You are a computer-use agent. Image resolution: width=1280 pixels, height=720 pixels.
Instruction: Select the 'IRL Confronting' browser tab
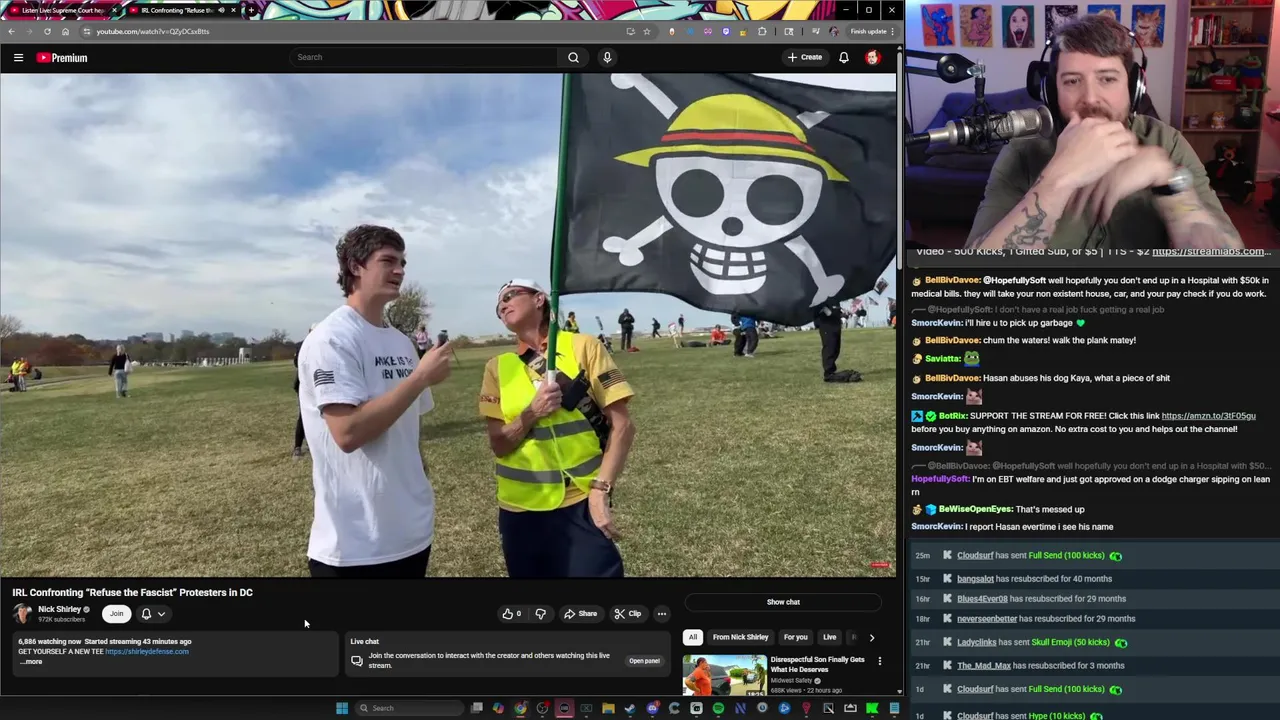[180, 10]
